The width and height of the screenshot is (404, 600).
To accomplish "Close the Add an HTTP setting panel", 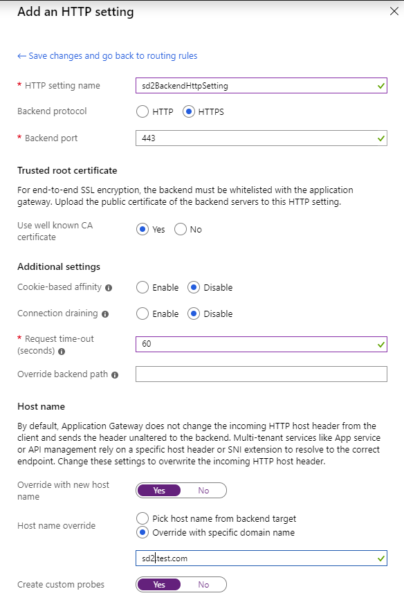I will pyautogui.click(x=394, y=11).
